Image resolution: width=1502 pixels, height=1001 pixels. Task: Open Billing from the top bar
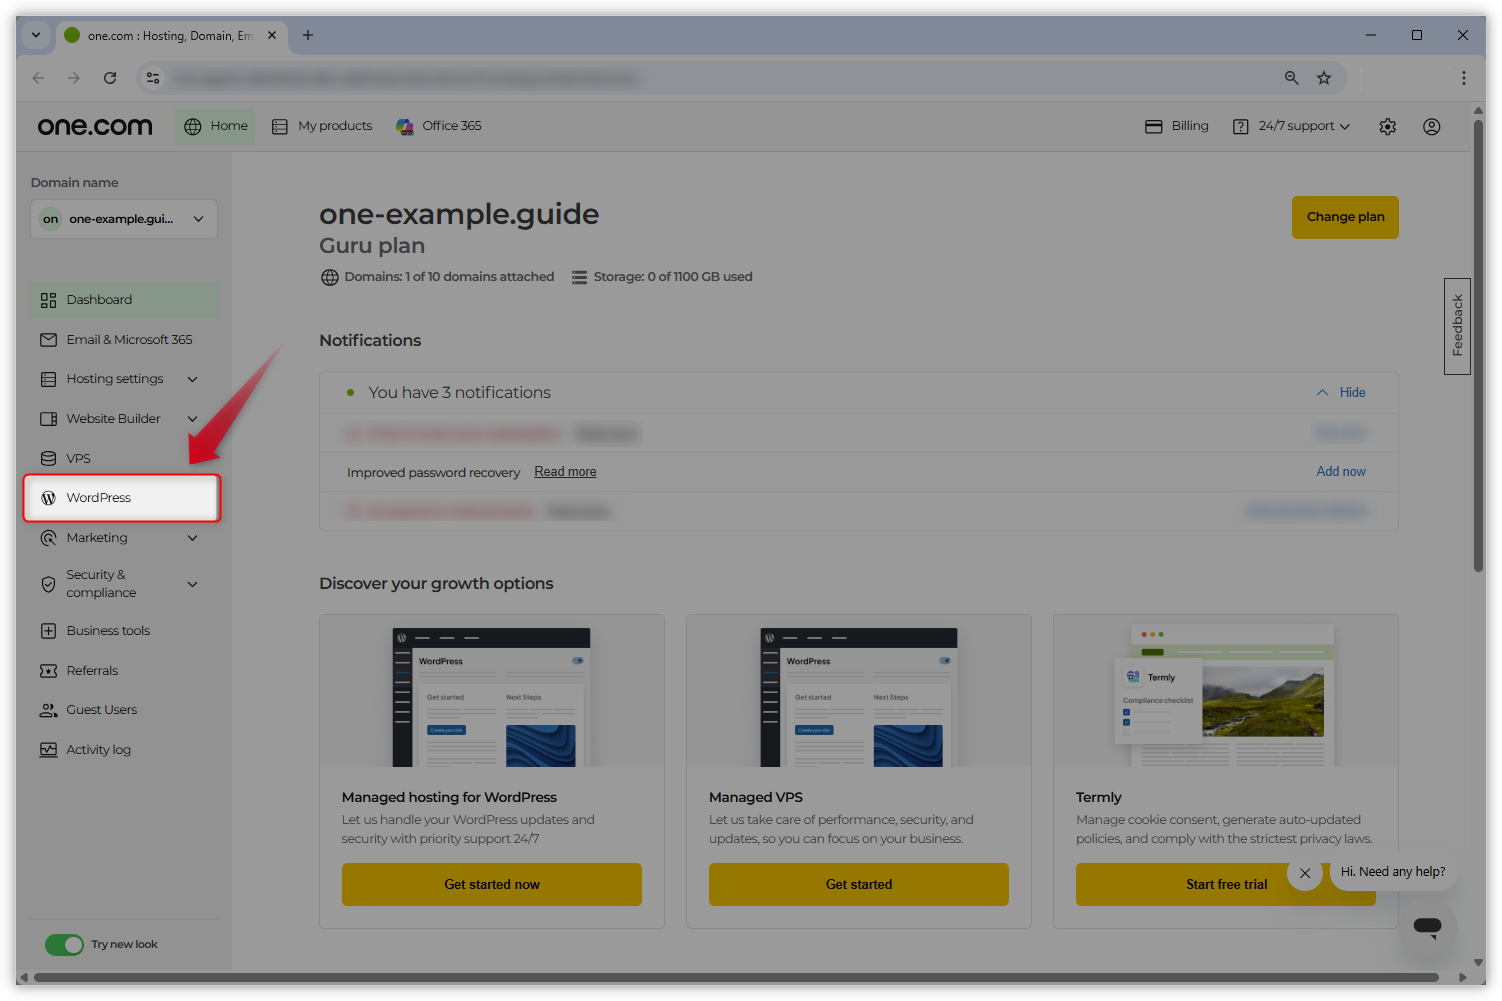click(1177, 126)
